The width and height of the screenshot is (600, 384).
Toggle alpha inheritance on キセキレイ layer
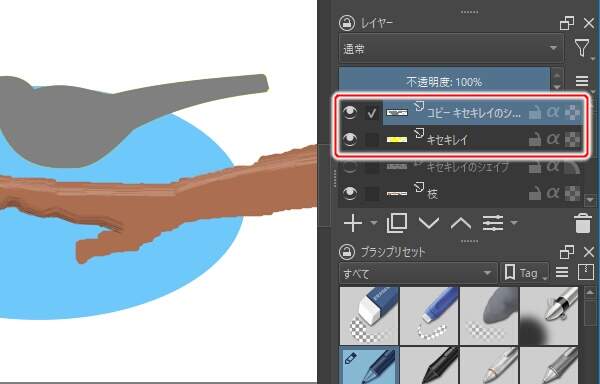click(x=553, y=139)
